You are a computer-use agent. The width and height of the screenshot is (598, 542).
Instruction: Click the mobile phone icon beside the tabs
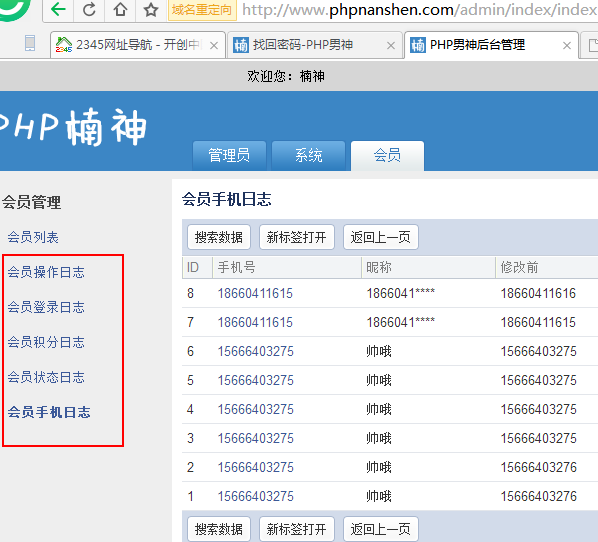point(30,43)
